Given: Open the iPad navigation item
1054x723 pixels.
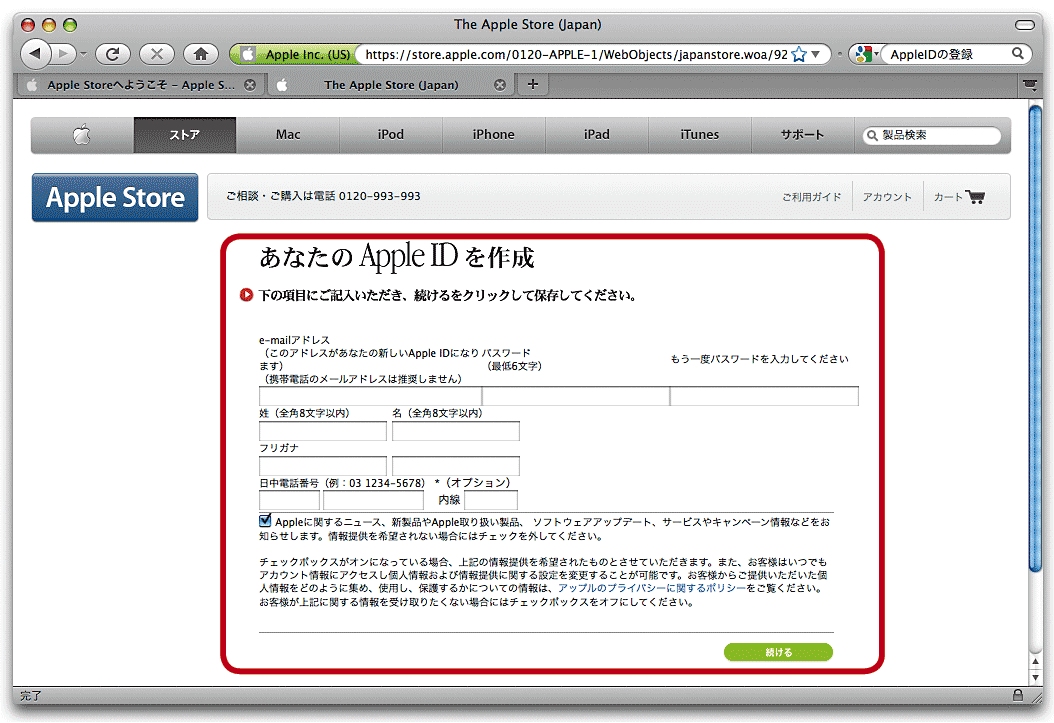Looking at the screenshot, I should tap(597, 135).
